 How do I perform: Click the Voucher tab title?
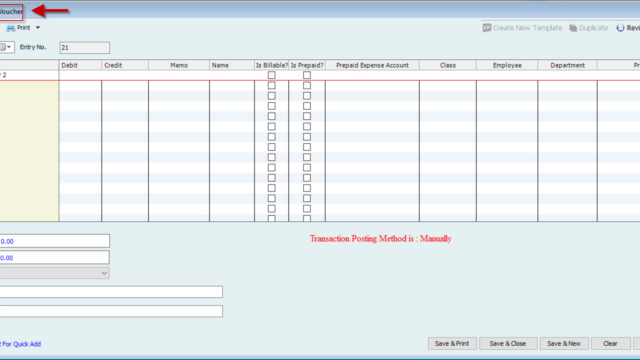[x=11, y=11]
